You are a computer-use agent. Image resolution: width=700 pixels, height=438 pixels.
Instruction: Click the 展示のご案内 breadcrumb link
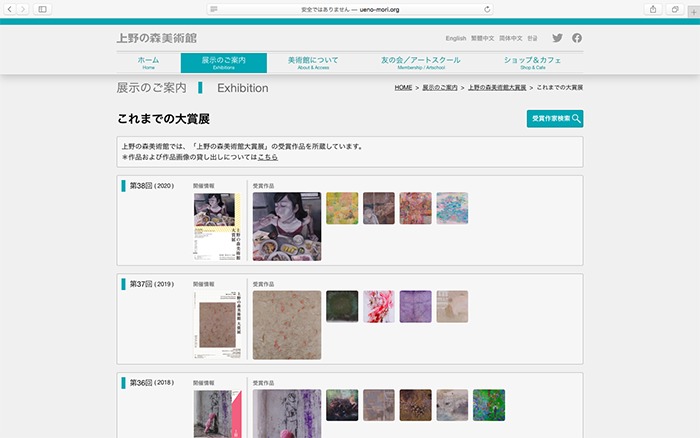point(440,88)
